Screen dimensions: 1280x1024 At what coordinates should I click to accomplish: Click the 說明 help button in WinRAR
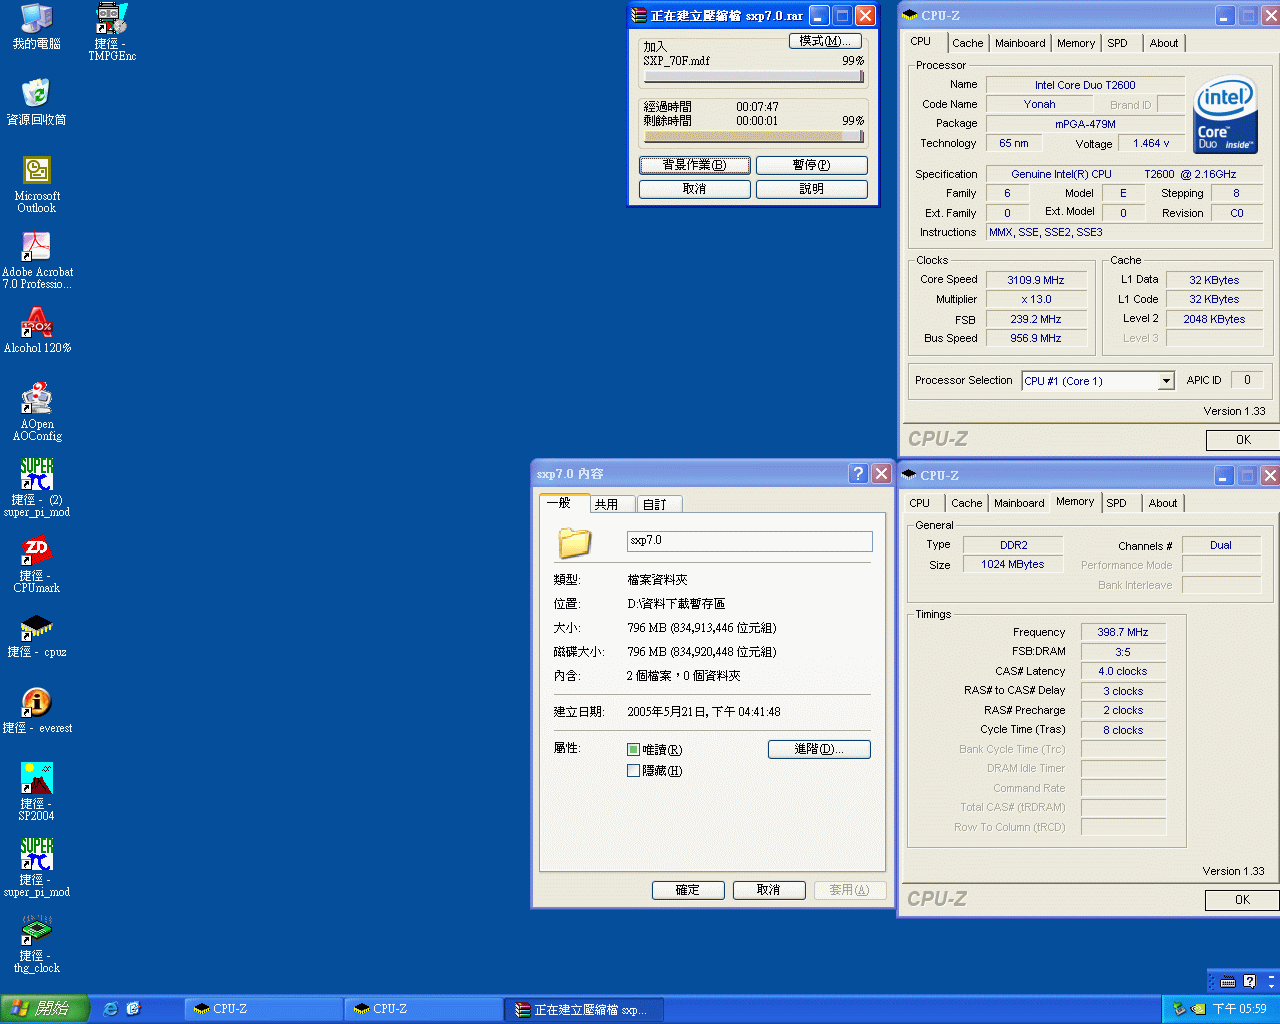point(811,189)
